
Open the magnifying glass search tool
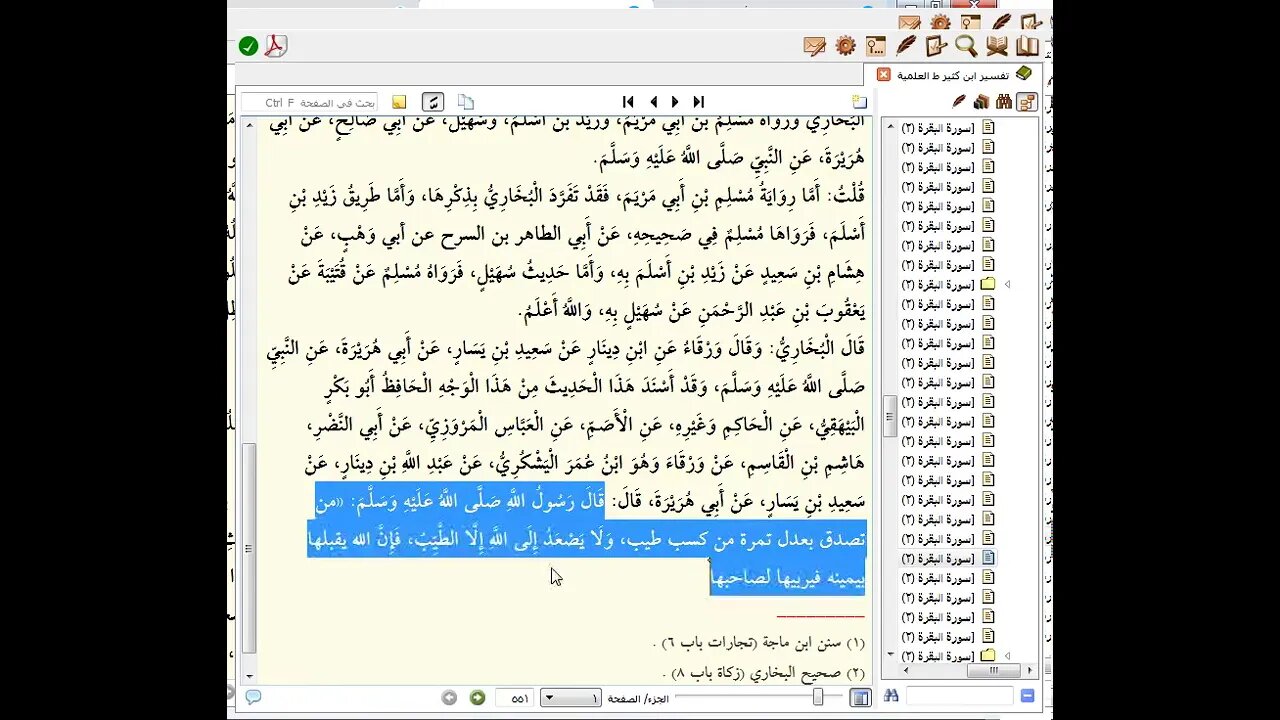(966, 46)
